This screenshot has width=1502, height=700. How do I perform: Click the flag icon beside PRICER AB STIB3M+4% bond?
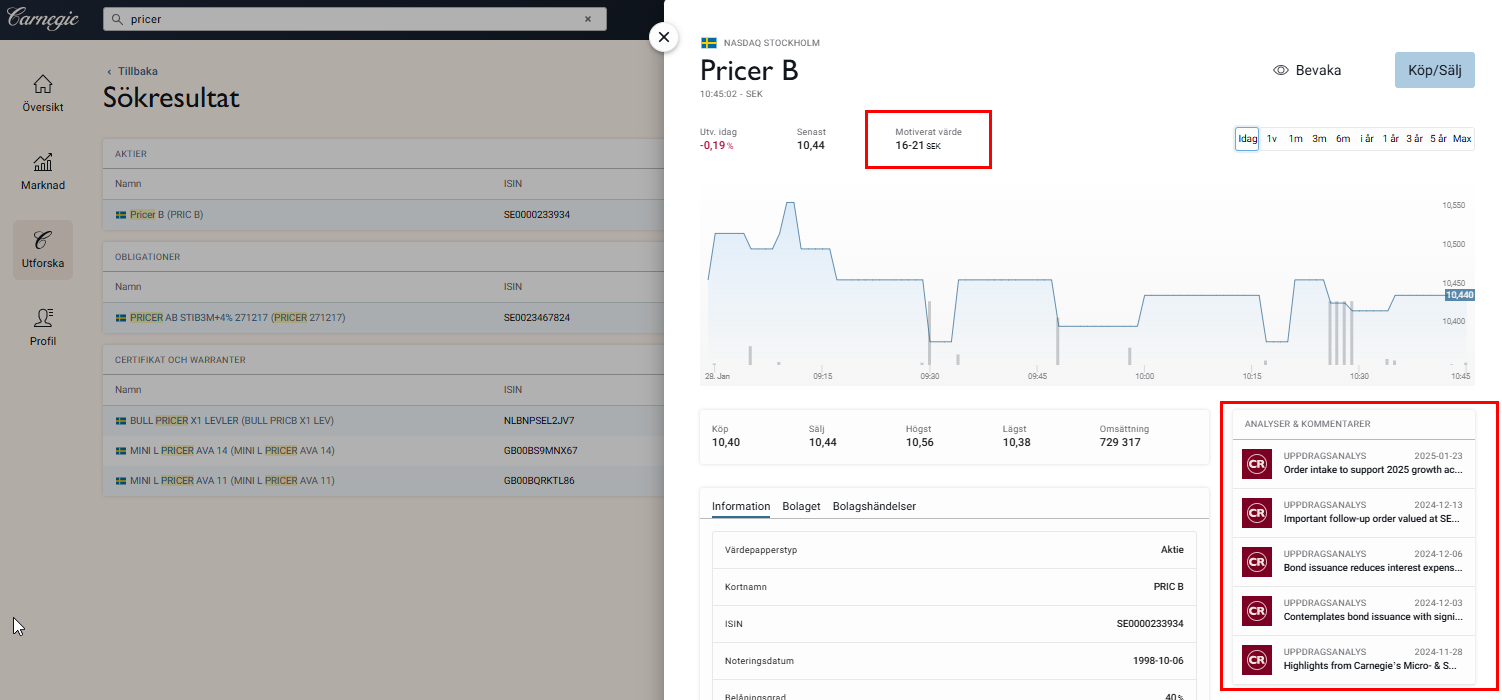tap(121, 317)
